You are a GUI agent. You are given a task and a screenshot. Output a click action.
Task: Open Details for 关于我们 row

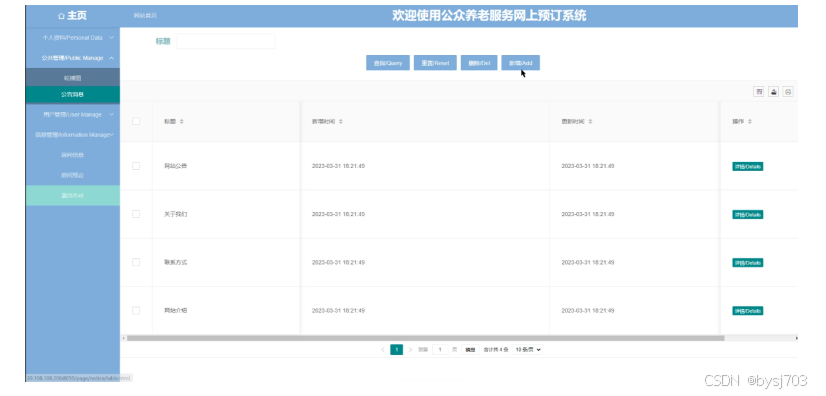click(x=748, y=214)
